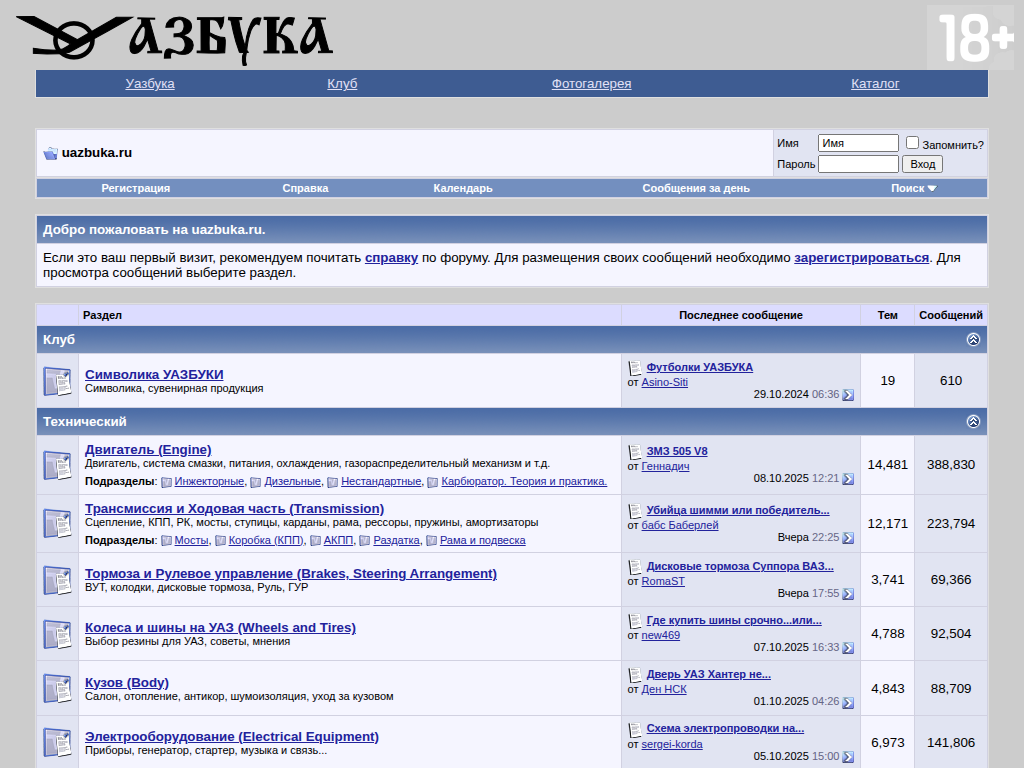Open the Календарь menu item
The width and height of the screenshot is (1024, 768).
coord(462,188)
